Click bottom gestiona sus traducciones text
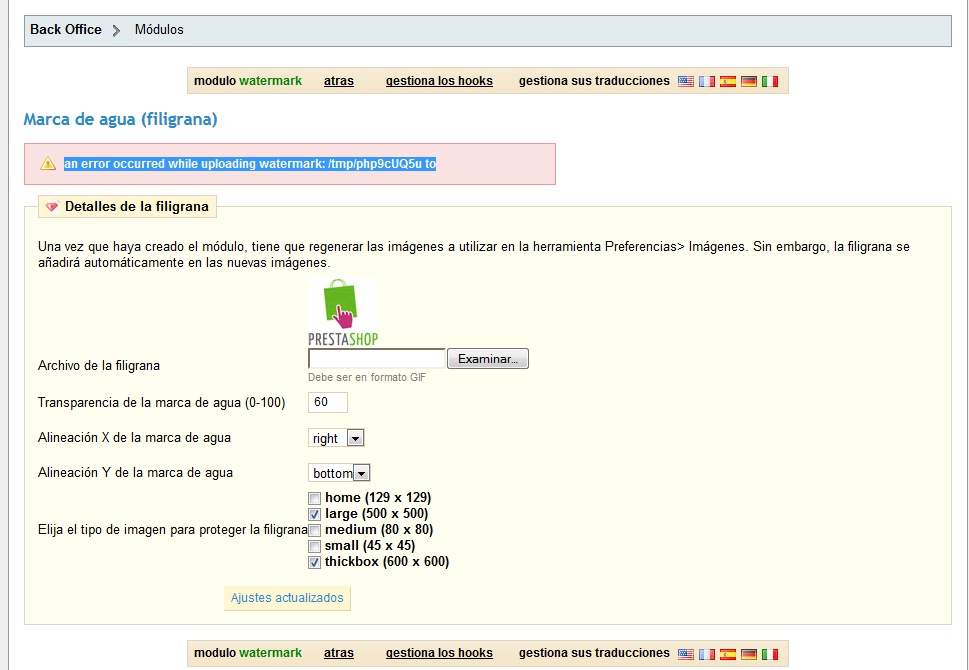The height and width of the screenshot is (670, 969). click(x=594, y=653)
